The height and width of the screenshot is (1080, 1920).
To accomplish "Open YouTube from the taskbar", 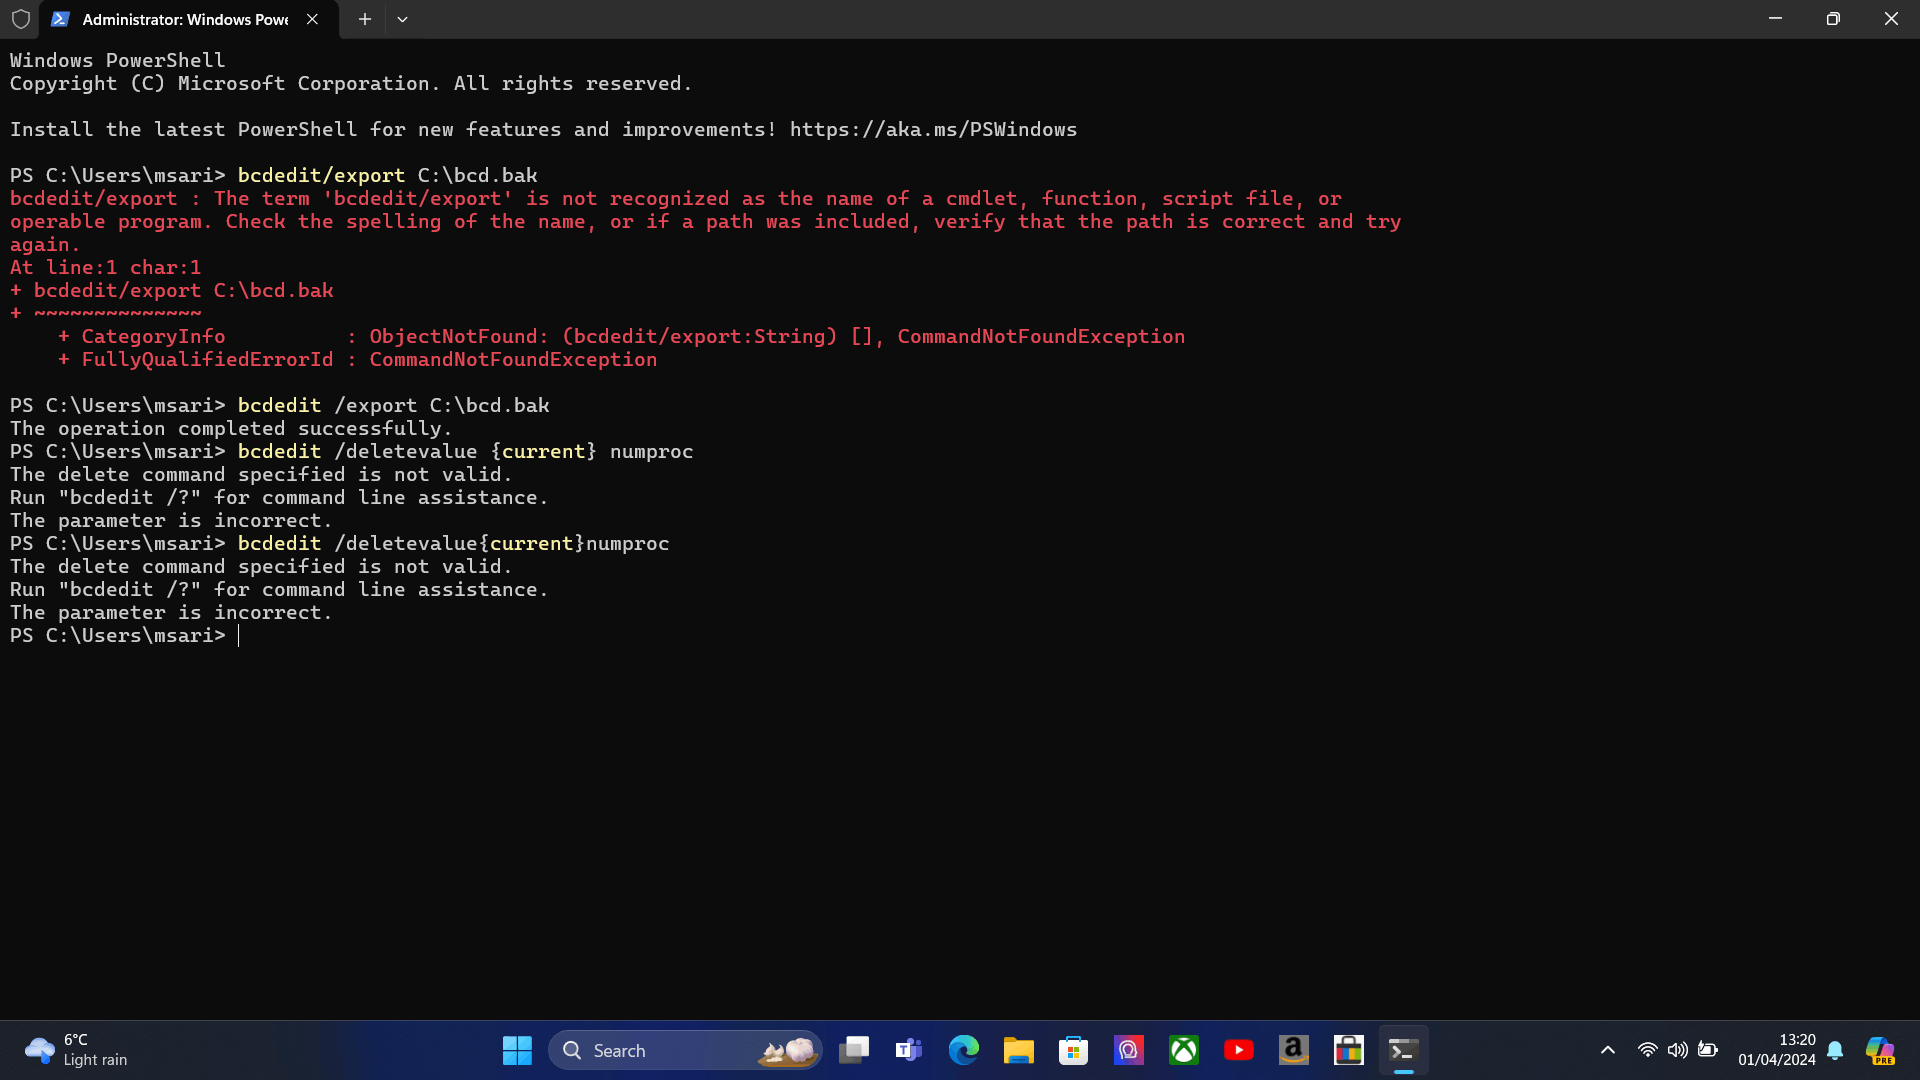I will (x=1239, y=1050).
